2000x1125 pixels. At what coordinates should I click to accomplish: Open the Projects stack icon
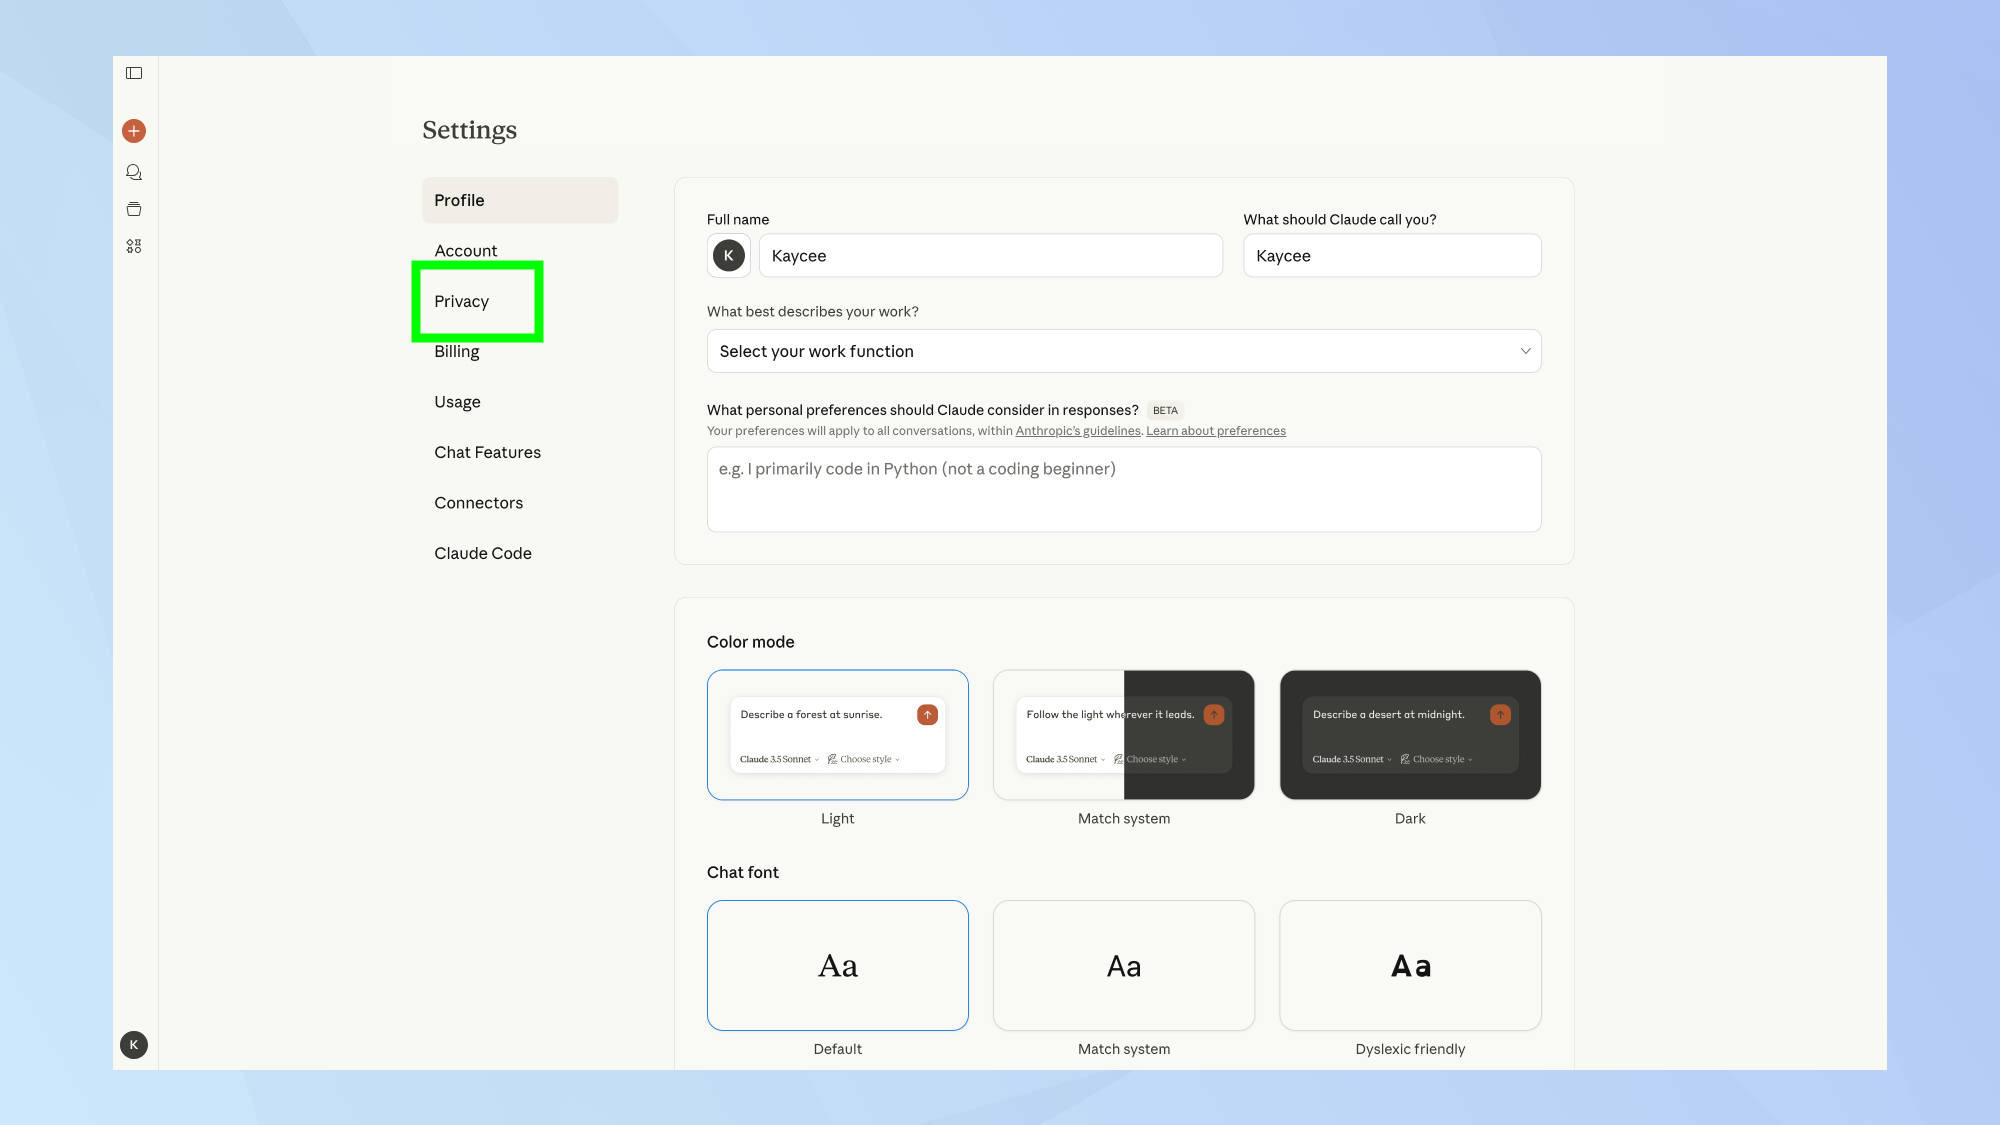134,209
